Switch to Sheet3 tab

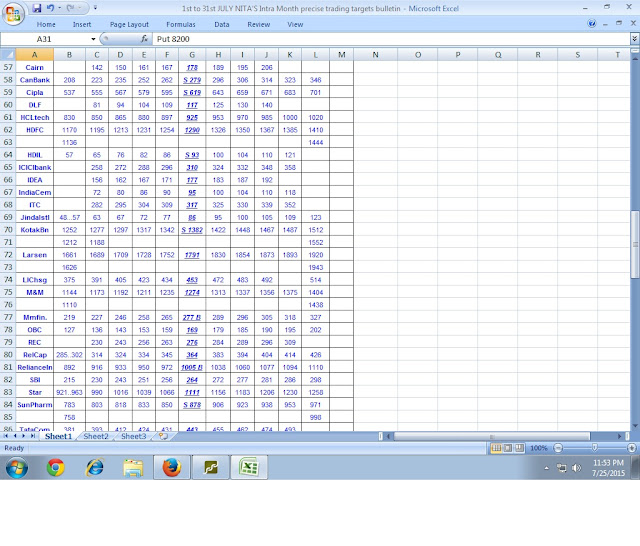(x=133, y=436)
